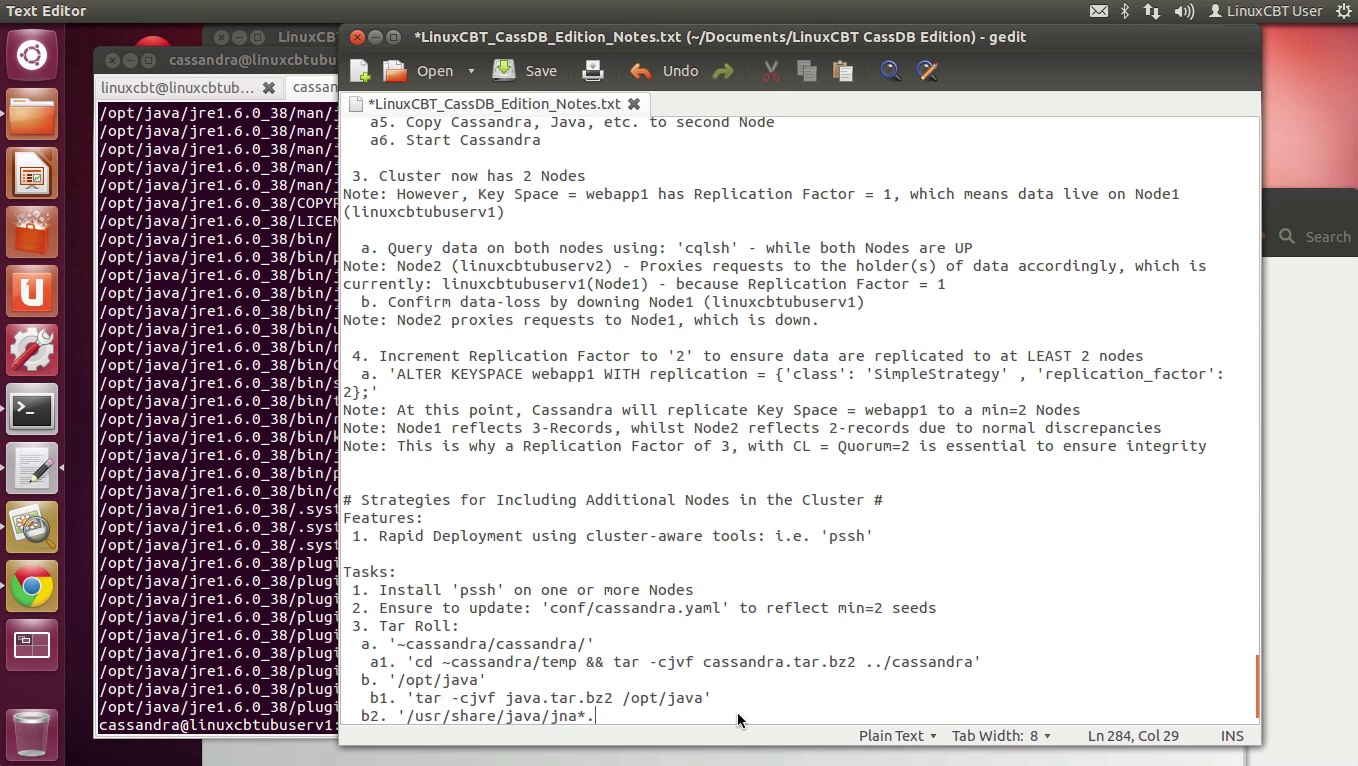Click line "3. Cluster now has 2 Nodes"
1358x766 pixels.
(468, 176)
